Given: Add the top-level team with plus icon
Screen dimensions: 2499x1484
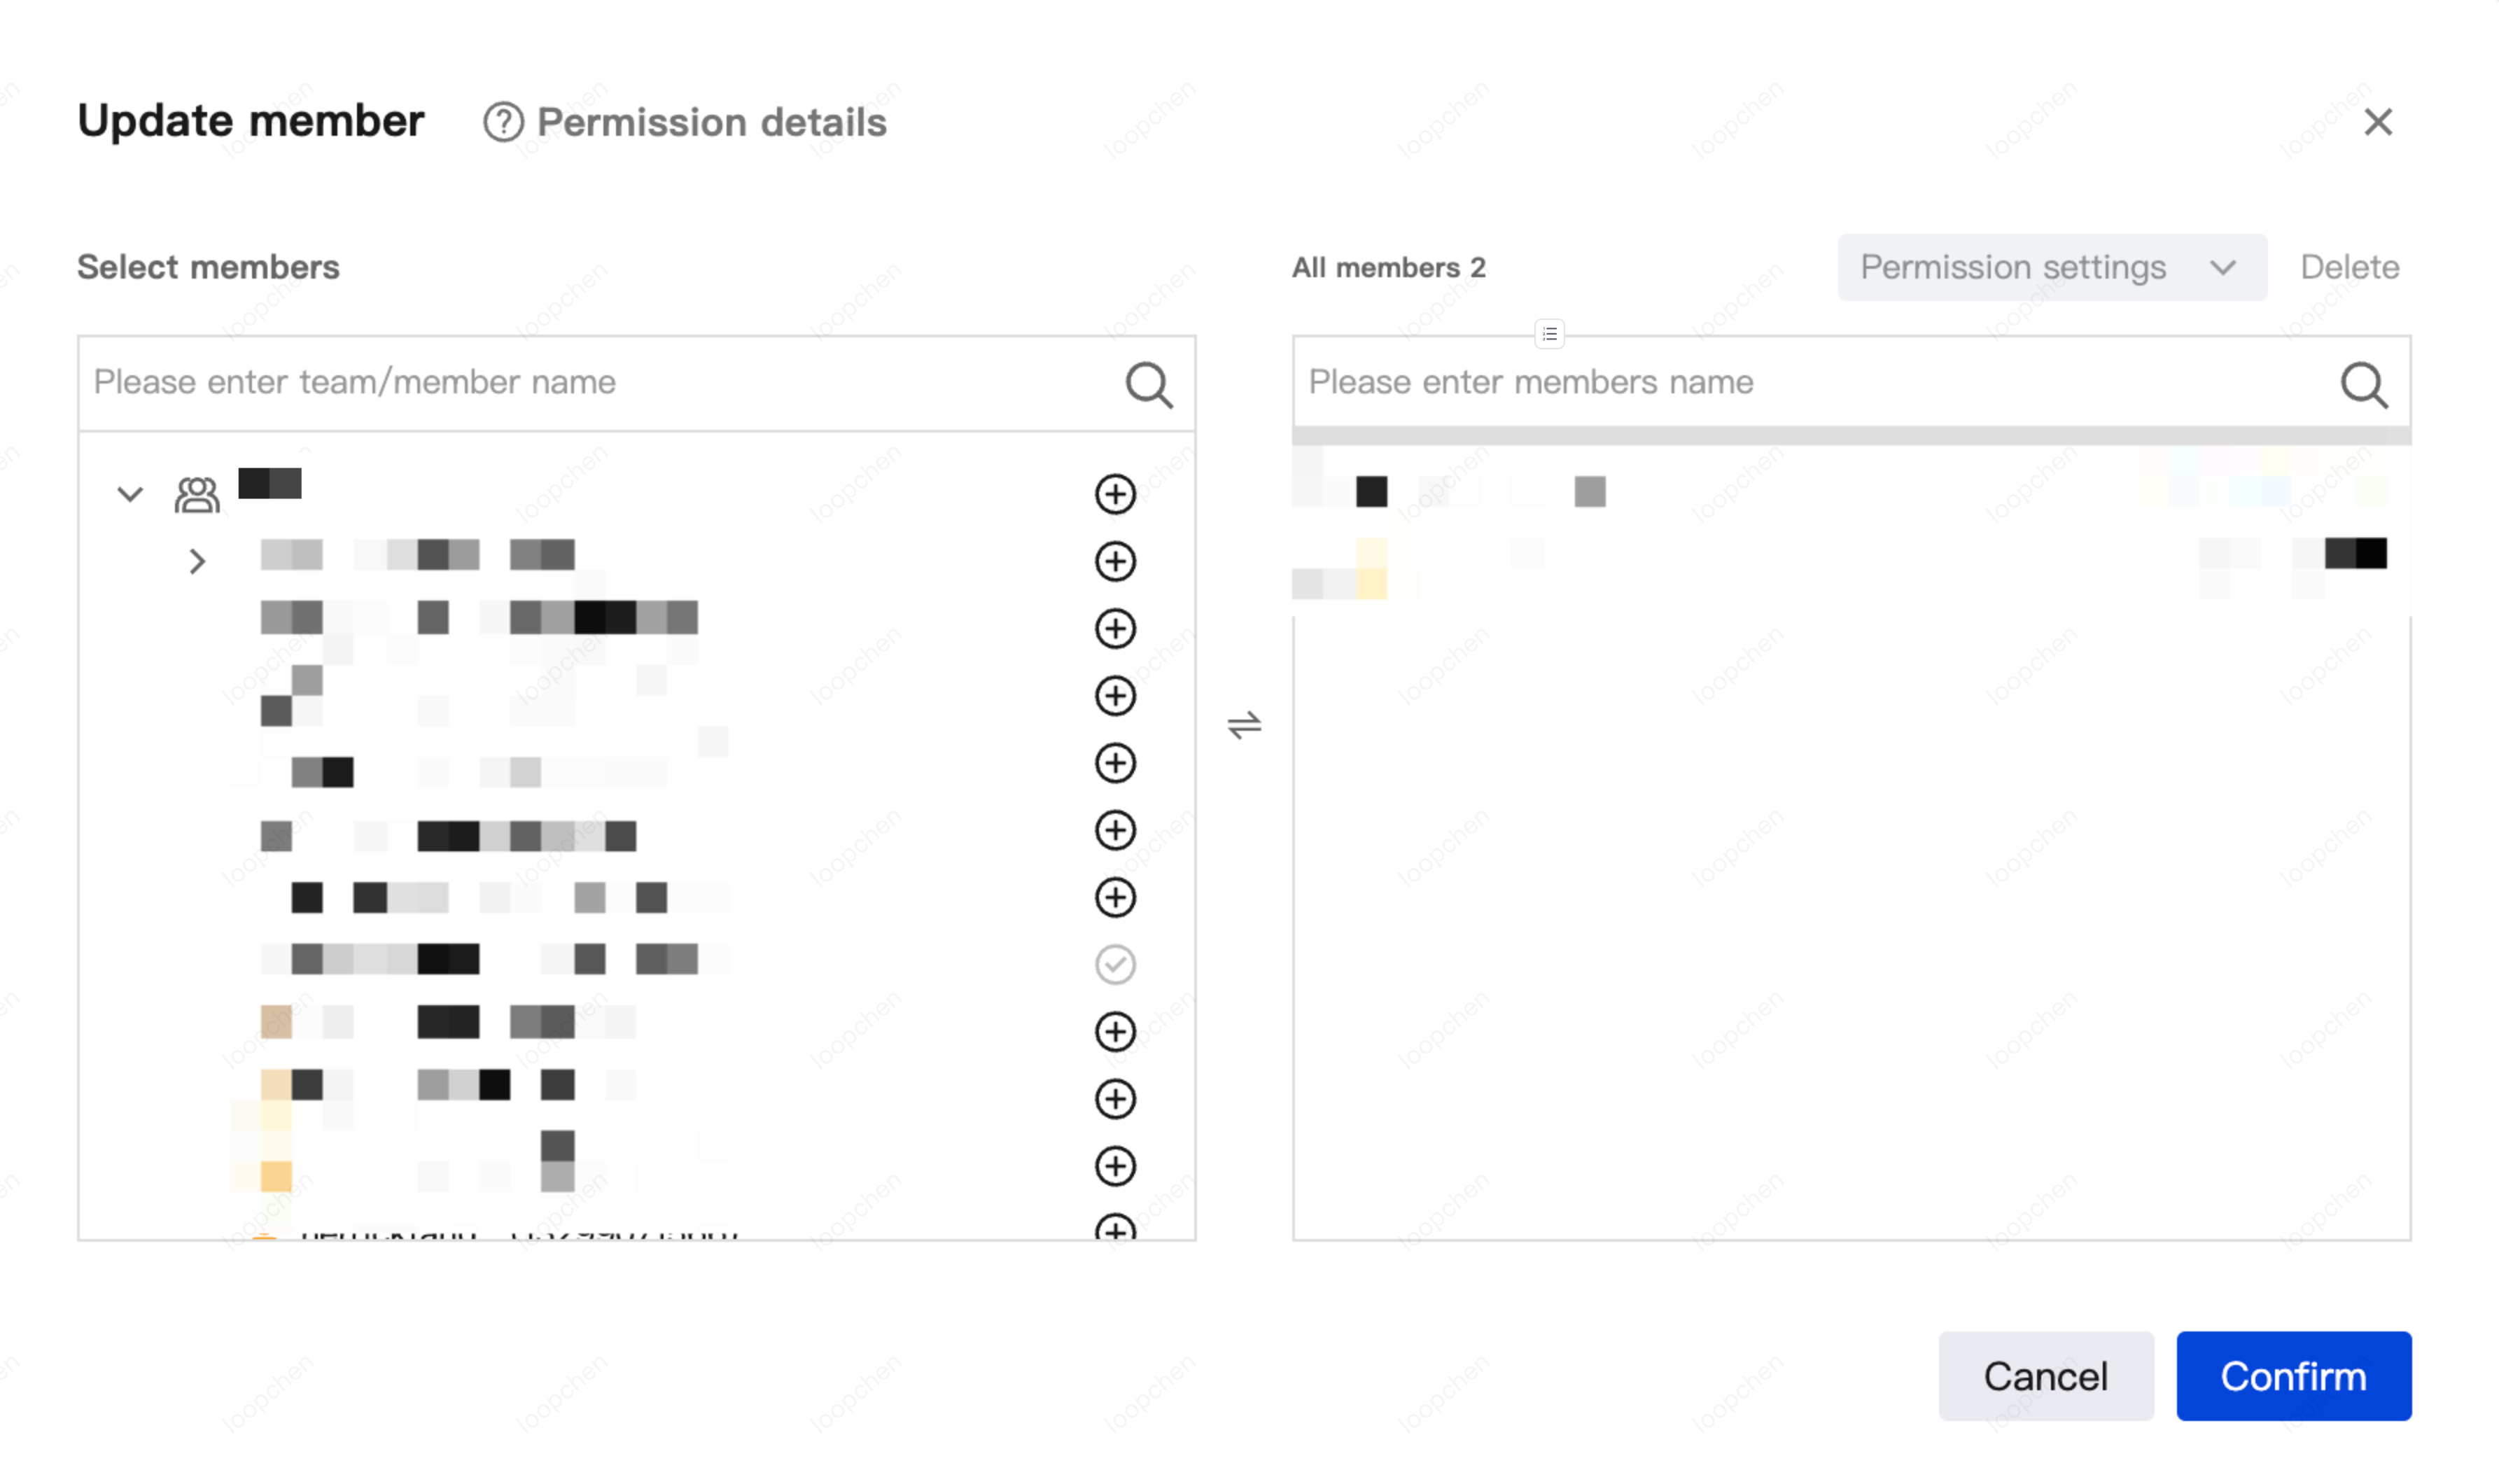Looking at the screenshot, I should click(x=1114, y=494).
